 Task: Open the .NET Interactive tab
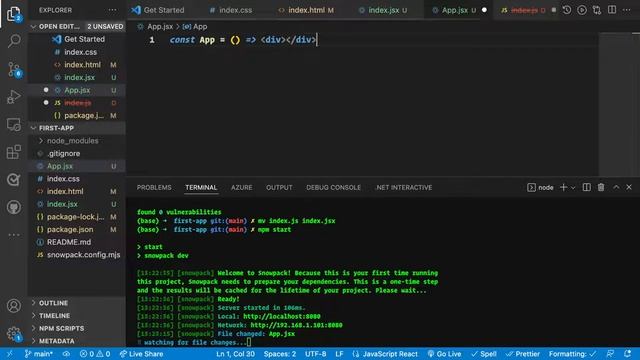[x=404, y=187]
